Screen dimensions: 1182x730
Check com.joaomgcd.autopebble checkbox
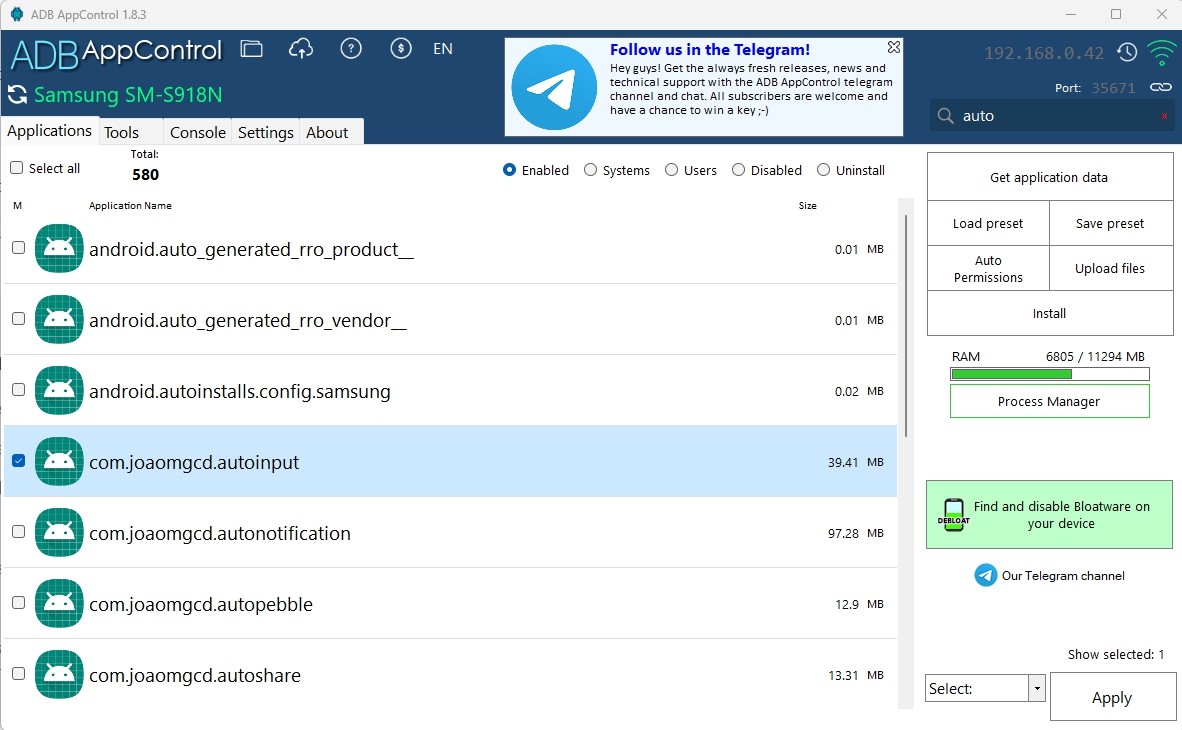19,603
